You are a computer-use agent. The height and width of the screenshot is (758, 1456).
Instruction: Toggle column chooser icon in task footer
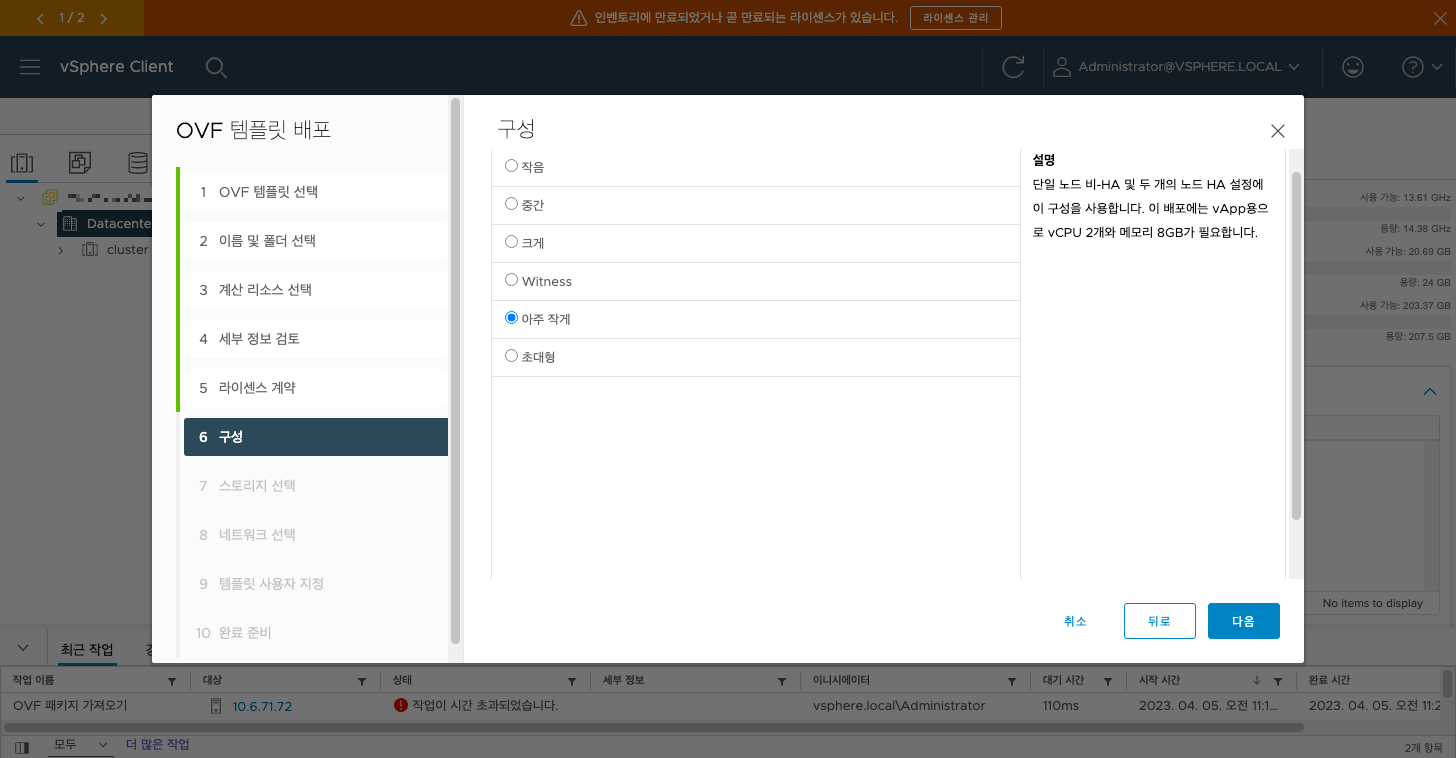point(22,746)
